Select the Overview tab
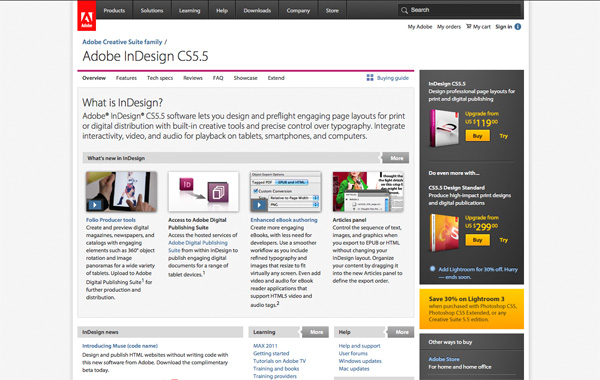 [94, 78]
